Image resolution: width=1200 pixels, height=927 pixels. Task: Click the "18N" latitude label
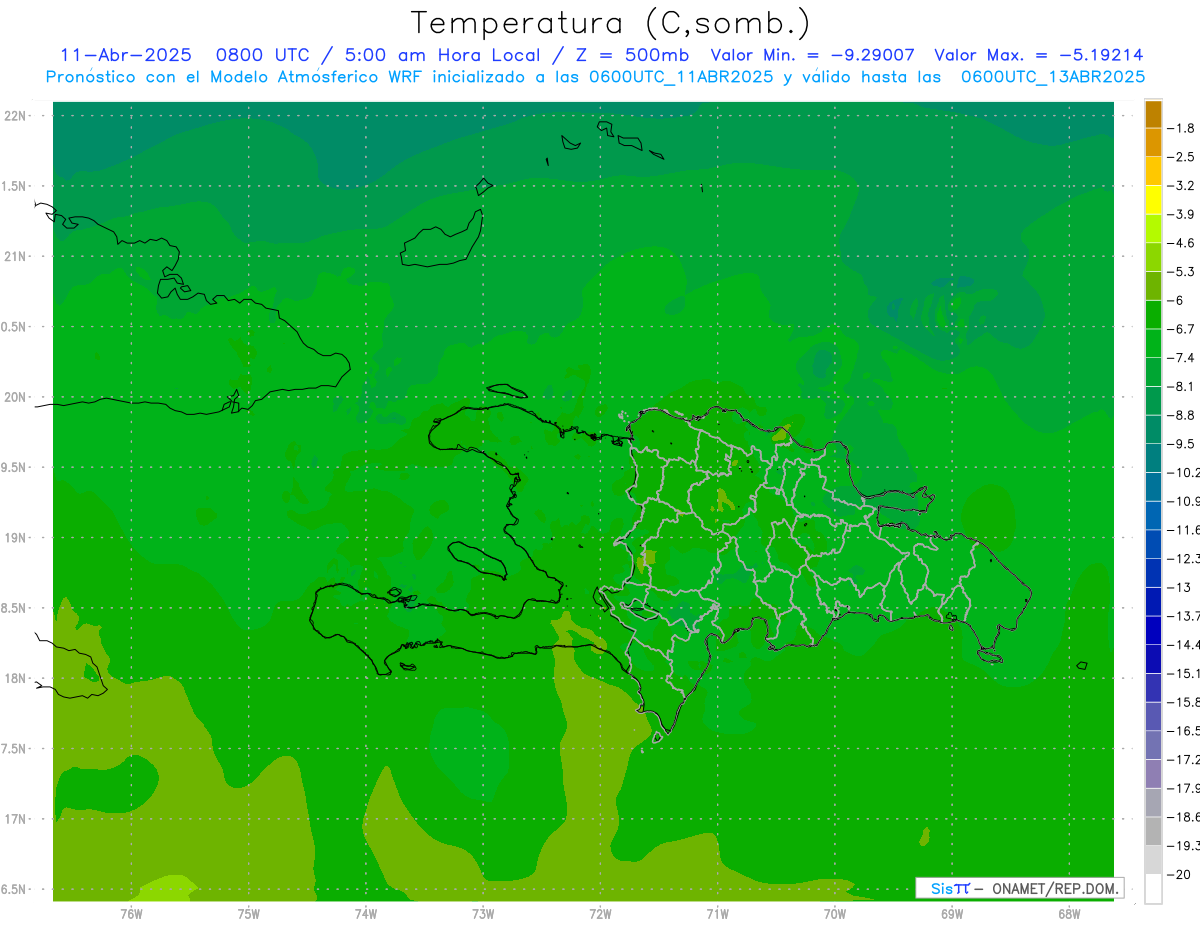tap(15, 679)
